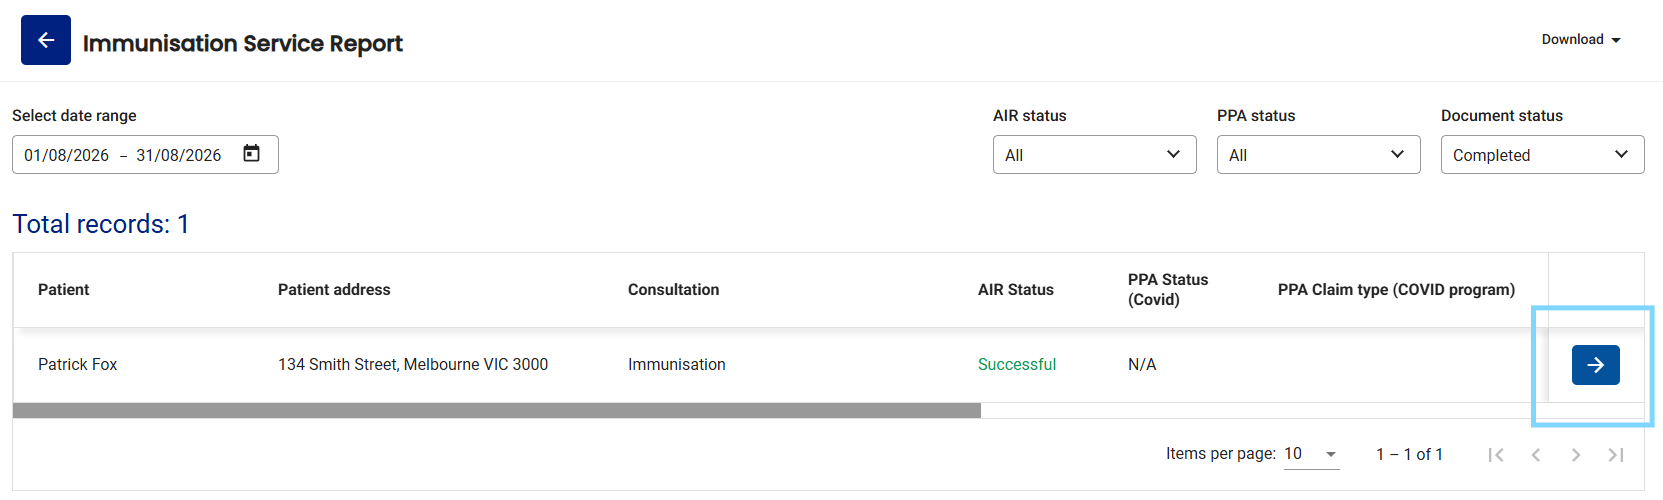1663x500 pixels.
Task: Jump to last page of results
Action: [x=1616, y=455]
